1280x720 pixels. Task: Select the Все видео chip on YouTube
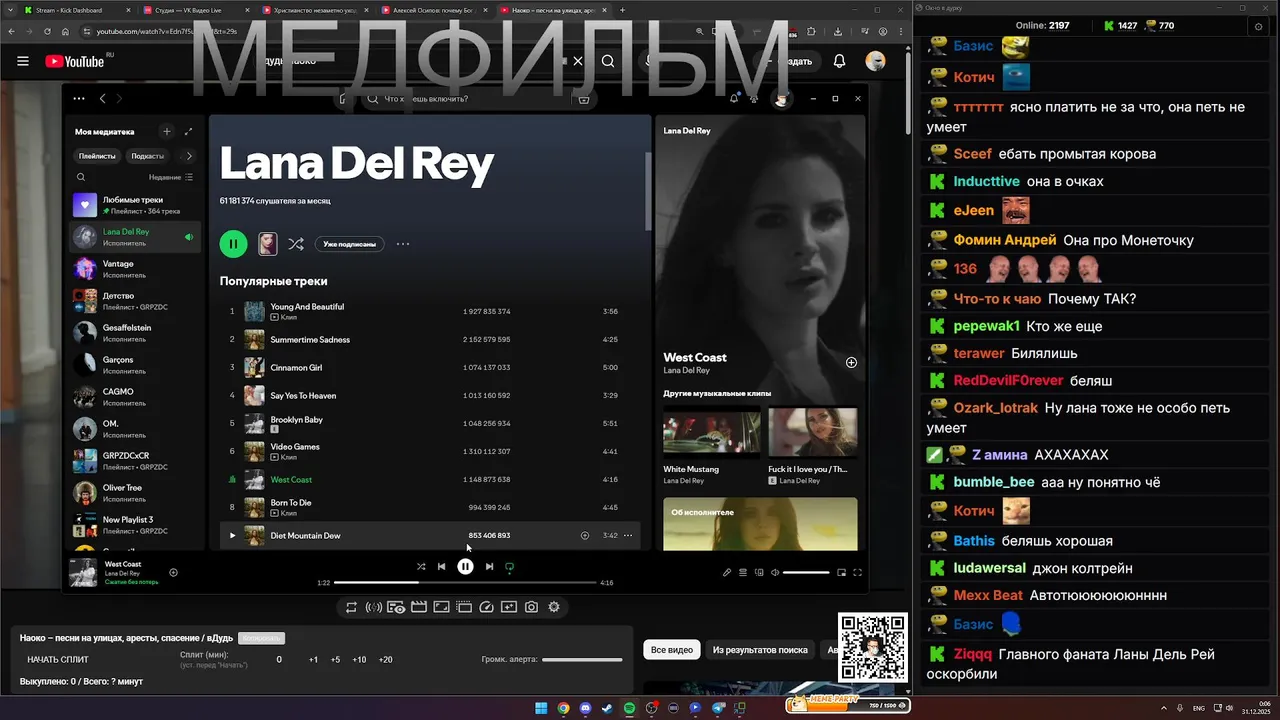672,650
